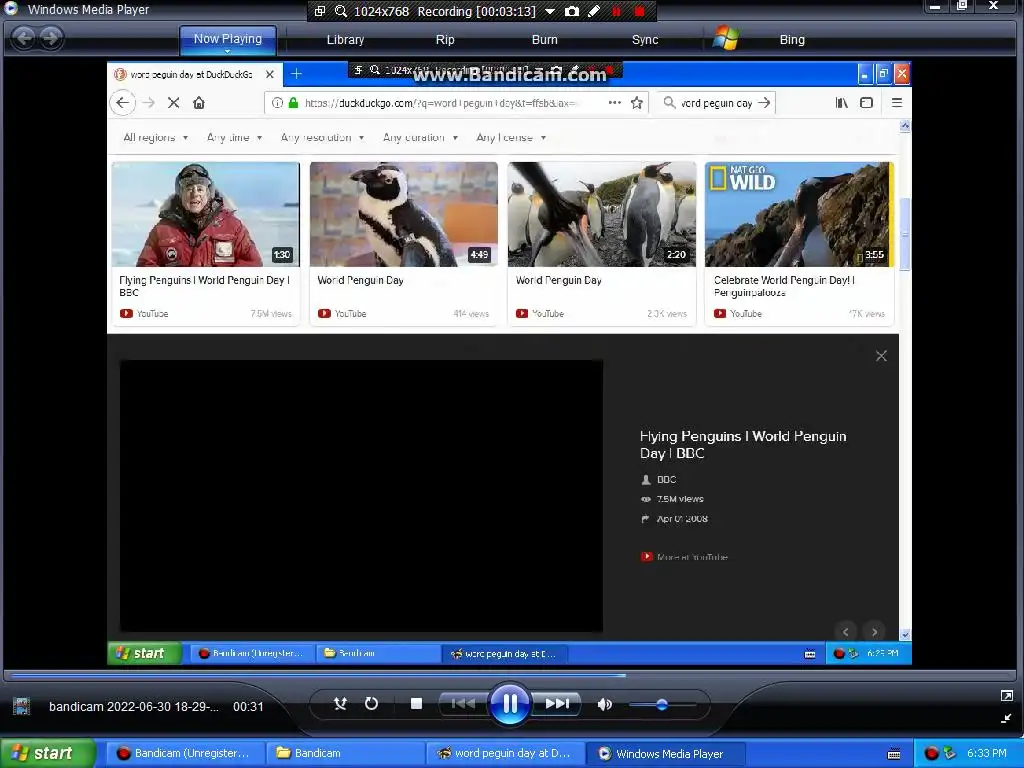Screen dimensions: 1024x768
Task: Click the Windows logo in the player bar
Action: [726, 38]
